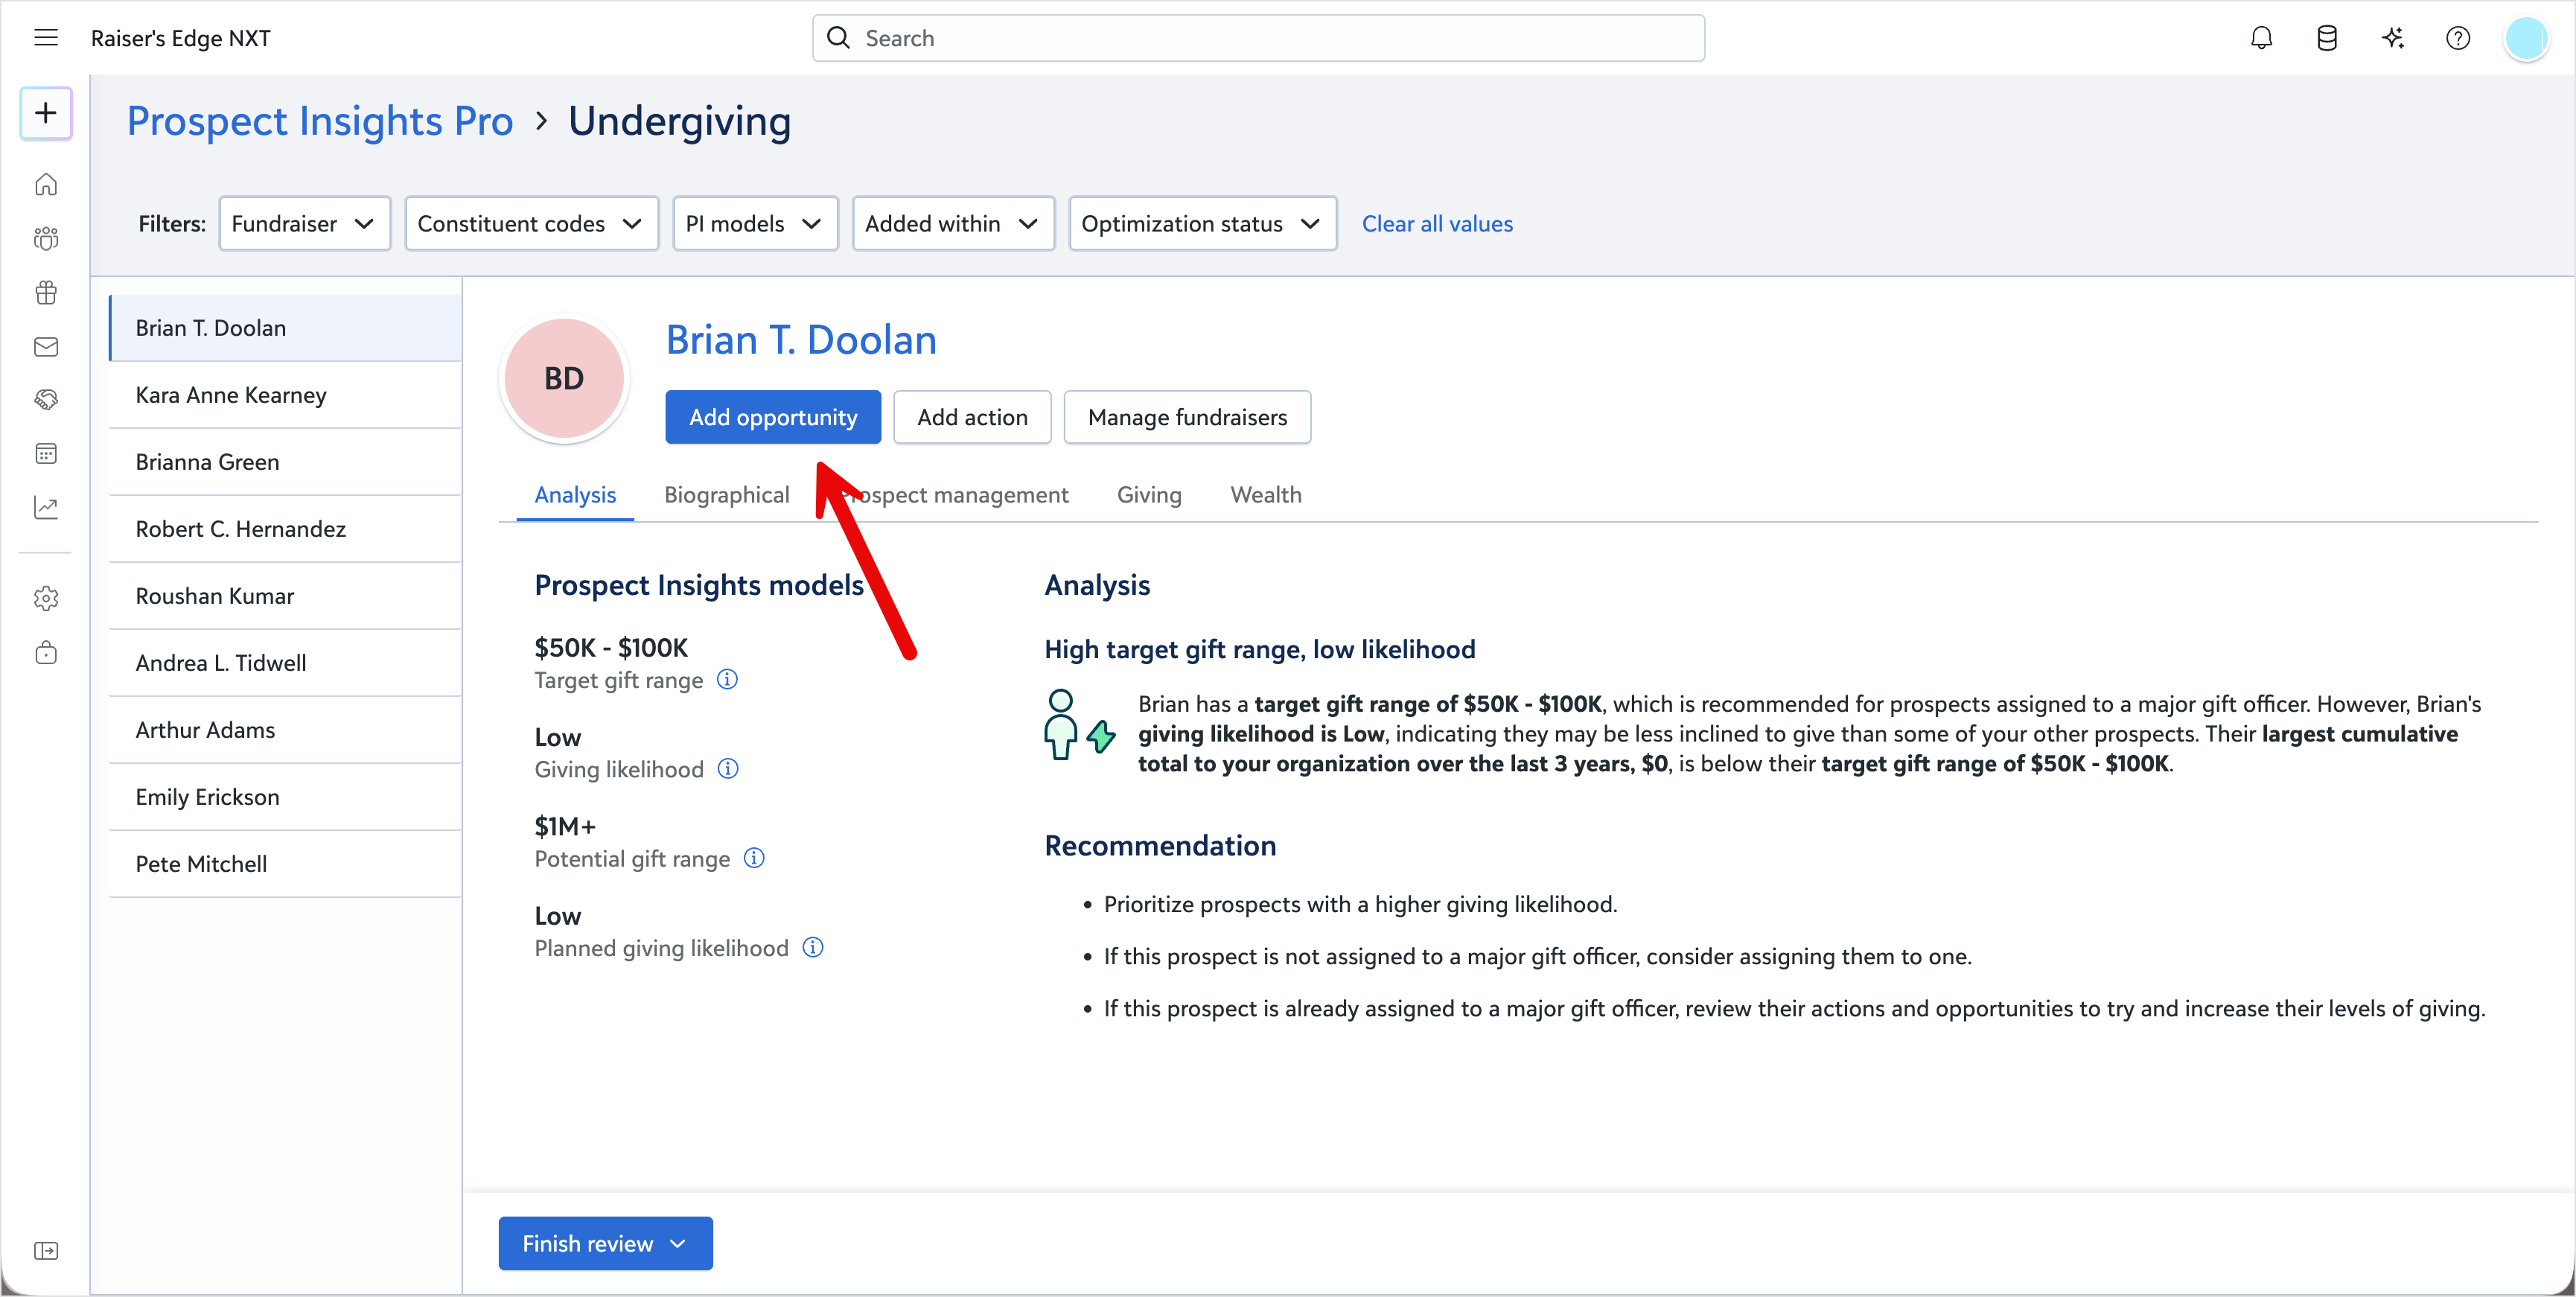Viewport: 2576px width, 1297px height.
Task: Click the Clear all values link
Action: (x=1437, y=224)
